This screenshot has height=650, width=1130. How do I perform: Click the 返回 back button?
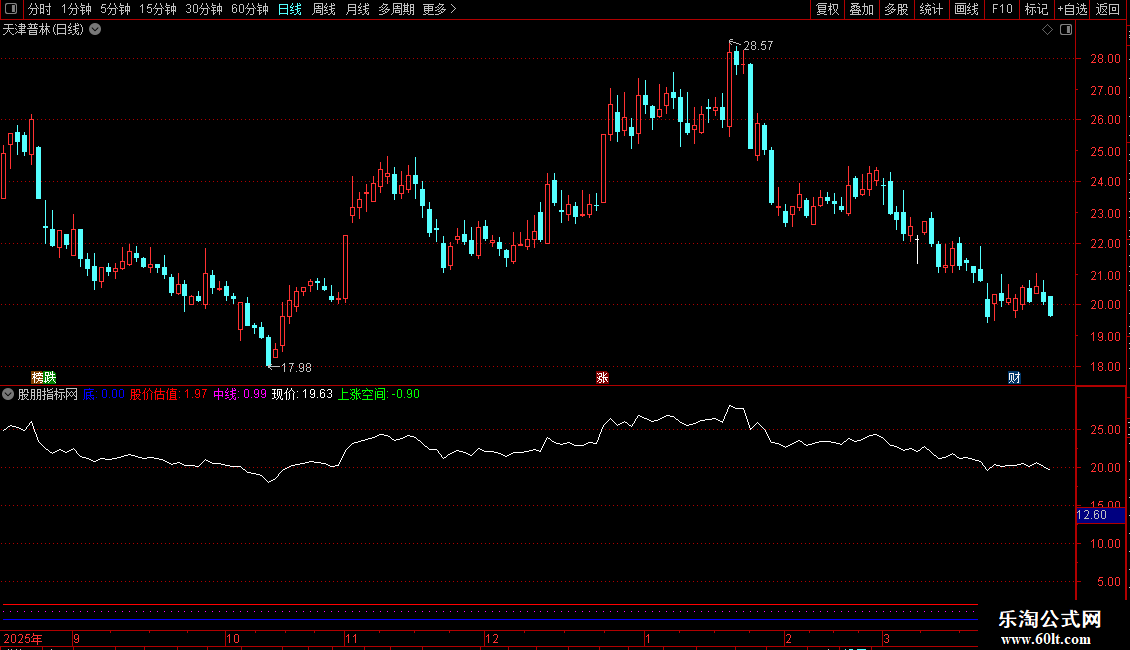(x=1108, y=9)
